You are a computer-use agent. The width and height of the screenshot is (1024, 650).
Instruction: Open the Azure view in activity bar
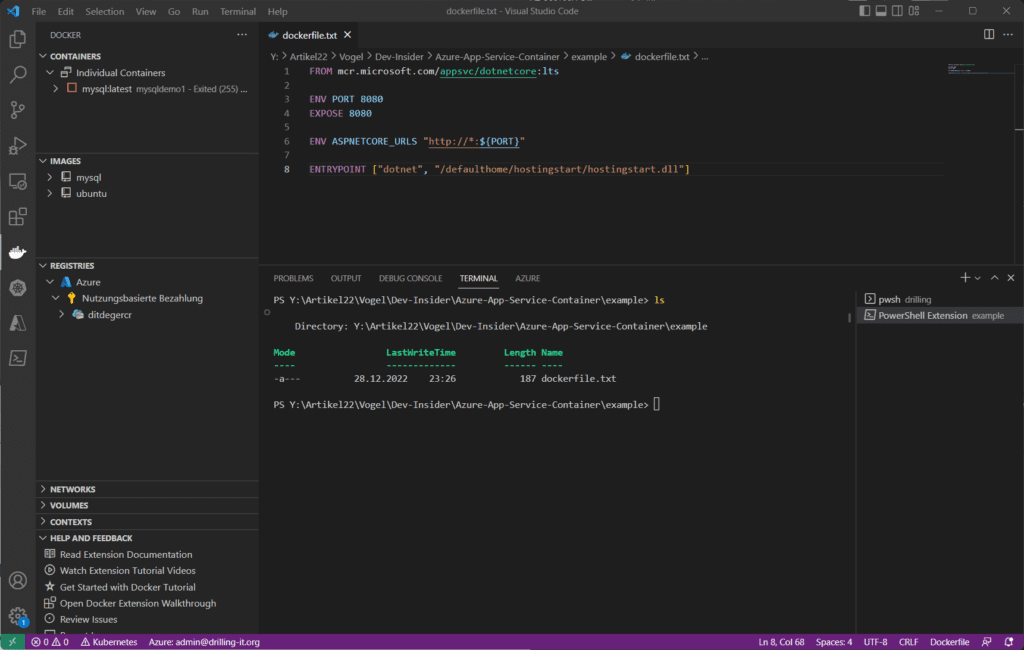[x=18, y=323]
